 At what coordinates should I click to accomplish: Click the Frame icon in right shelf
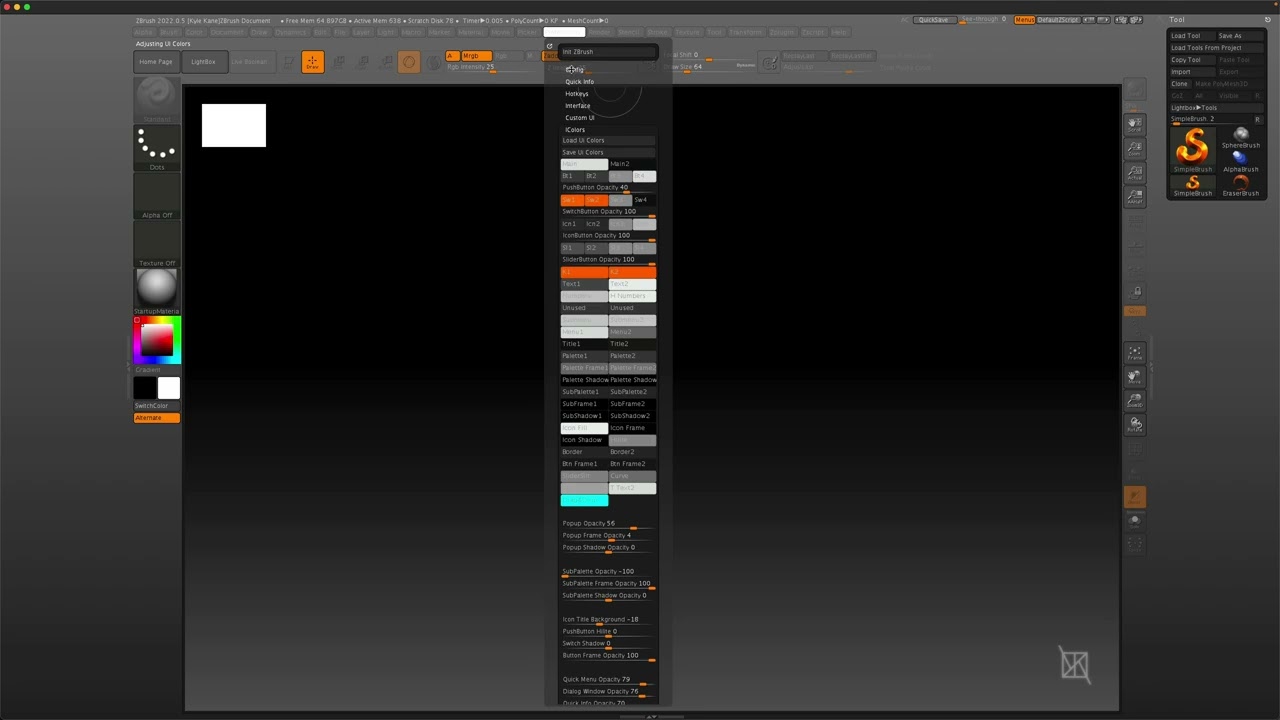tap(1135, 353)
